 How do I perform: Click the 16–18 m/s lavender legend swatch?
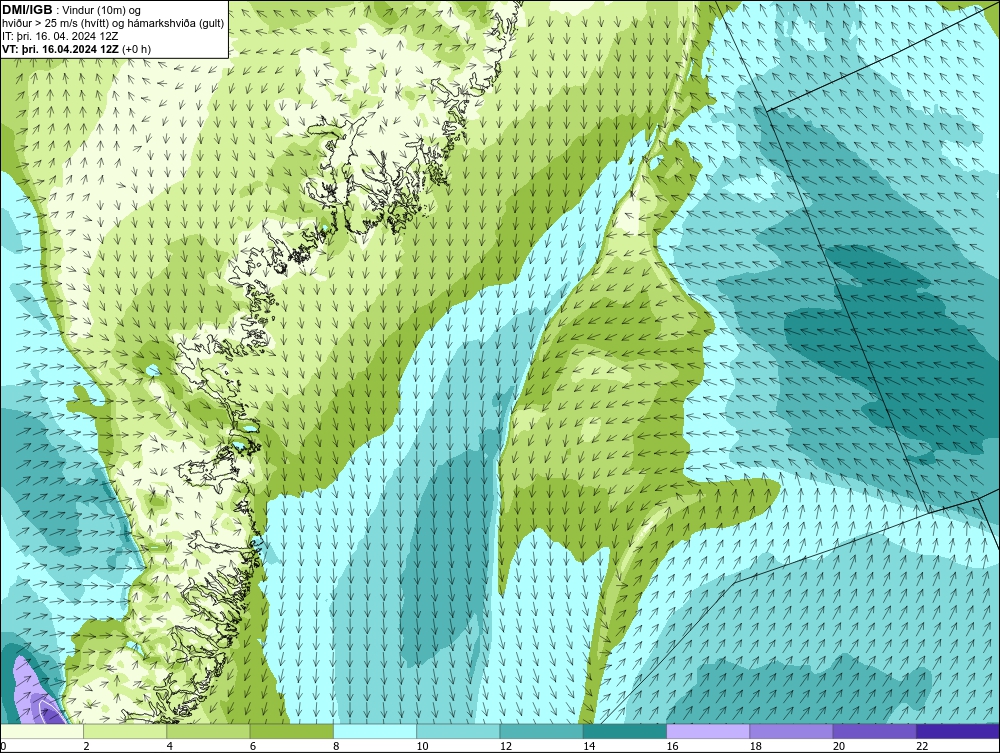[x=708, y=731]
